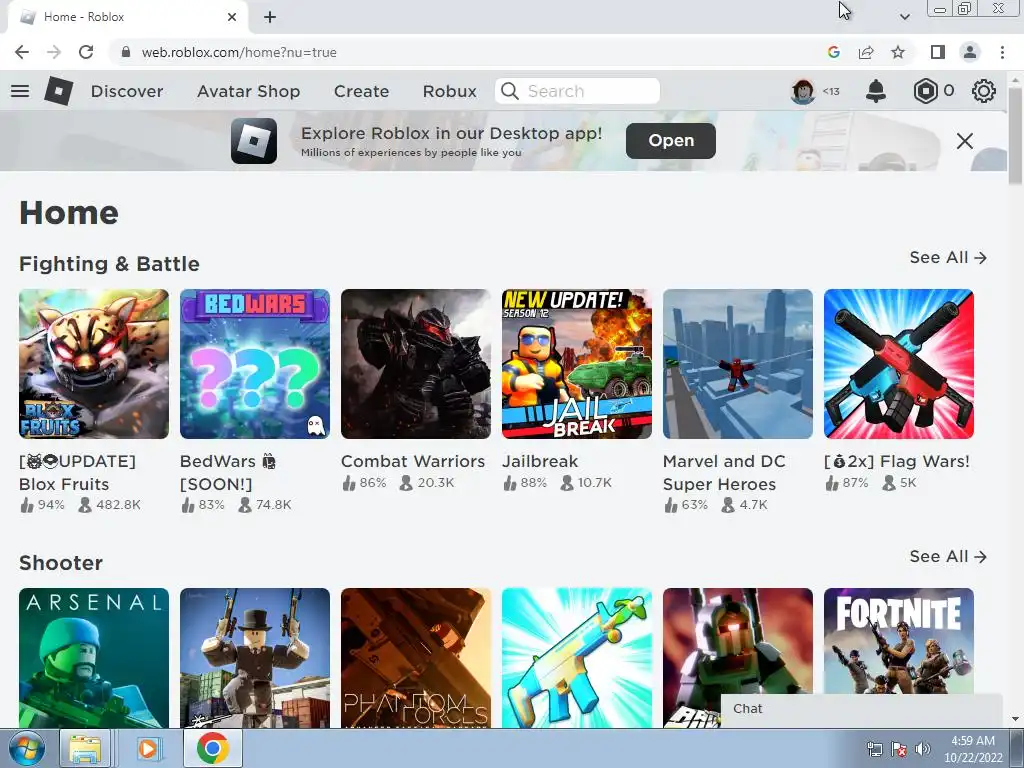1024x768 pixels.
Task: Click the share page icon
Action: [866, 52]
